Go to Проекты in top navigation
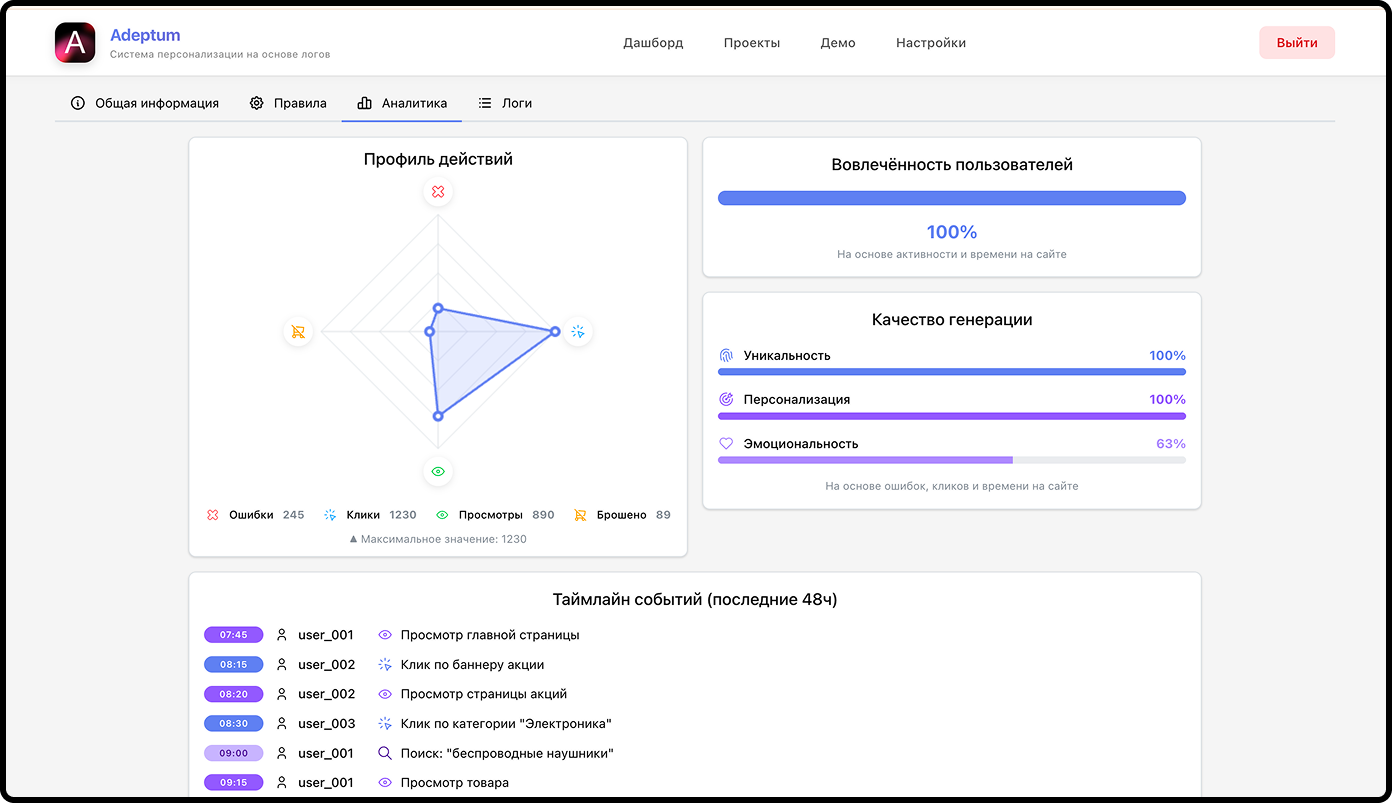This screenshot has width=1392, height=803. [x=752, y=43]
